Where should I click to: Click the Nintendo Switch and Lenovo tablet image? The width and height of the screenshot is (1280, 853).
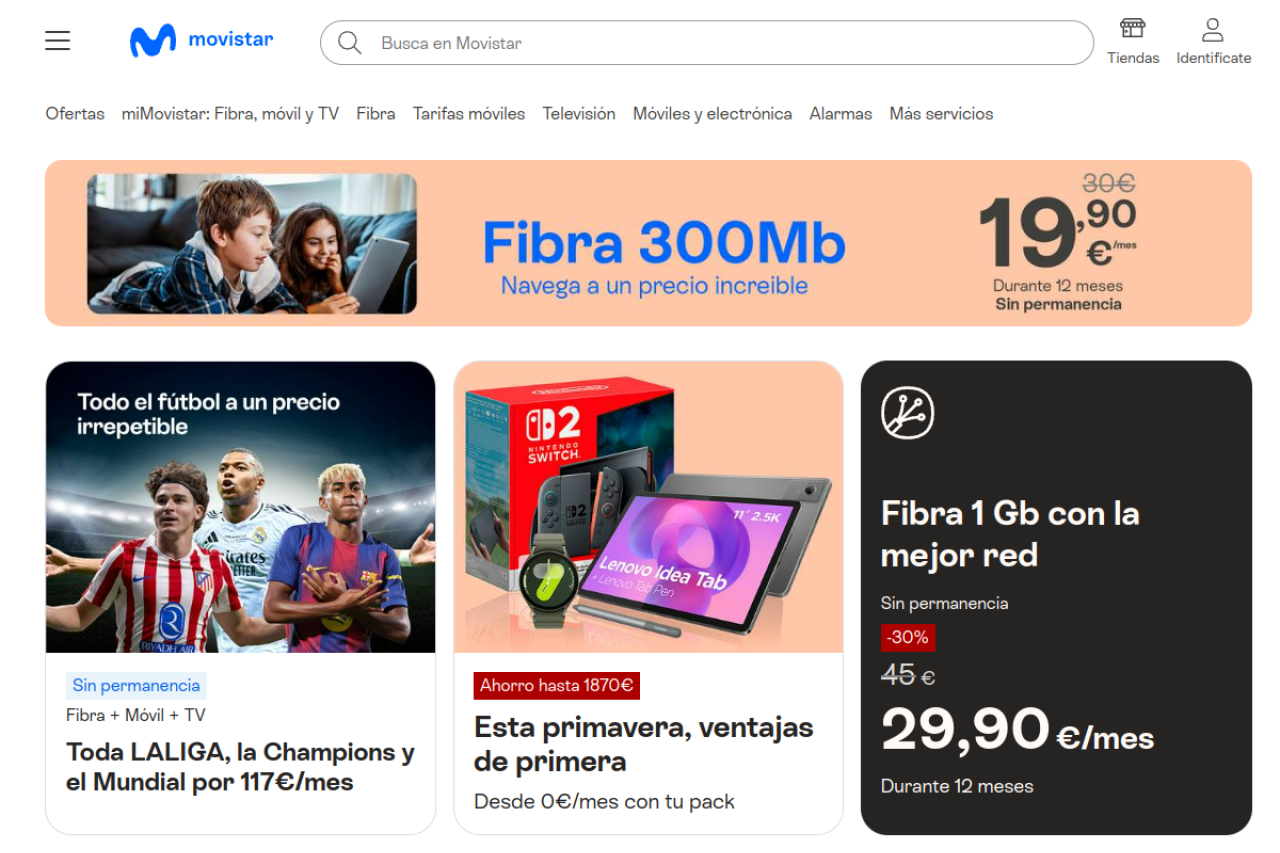[648, 507]
